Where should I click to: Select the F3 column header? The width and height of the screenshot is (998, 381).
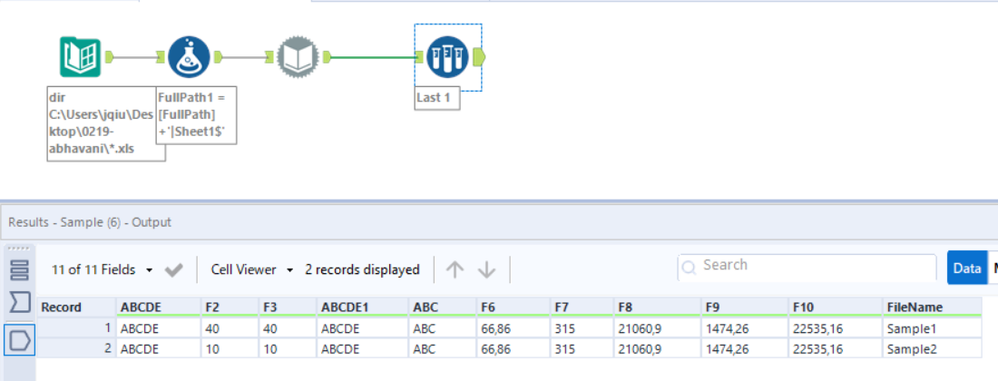[x=287, y=307]
